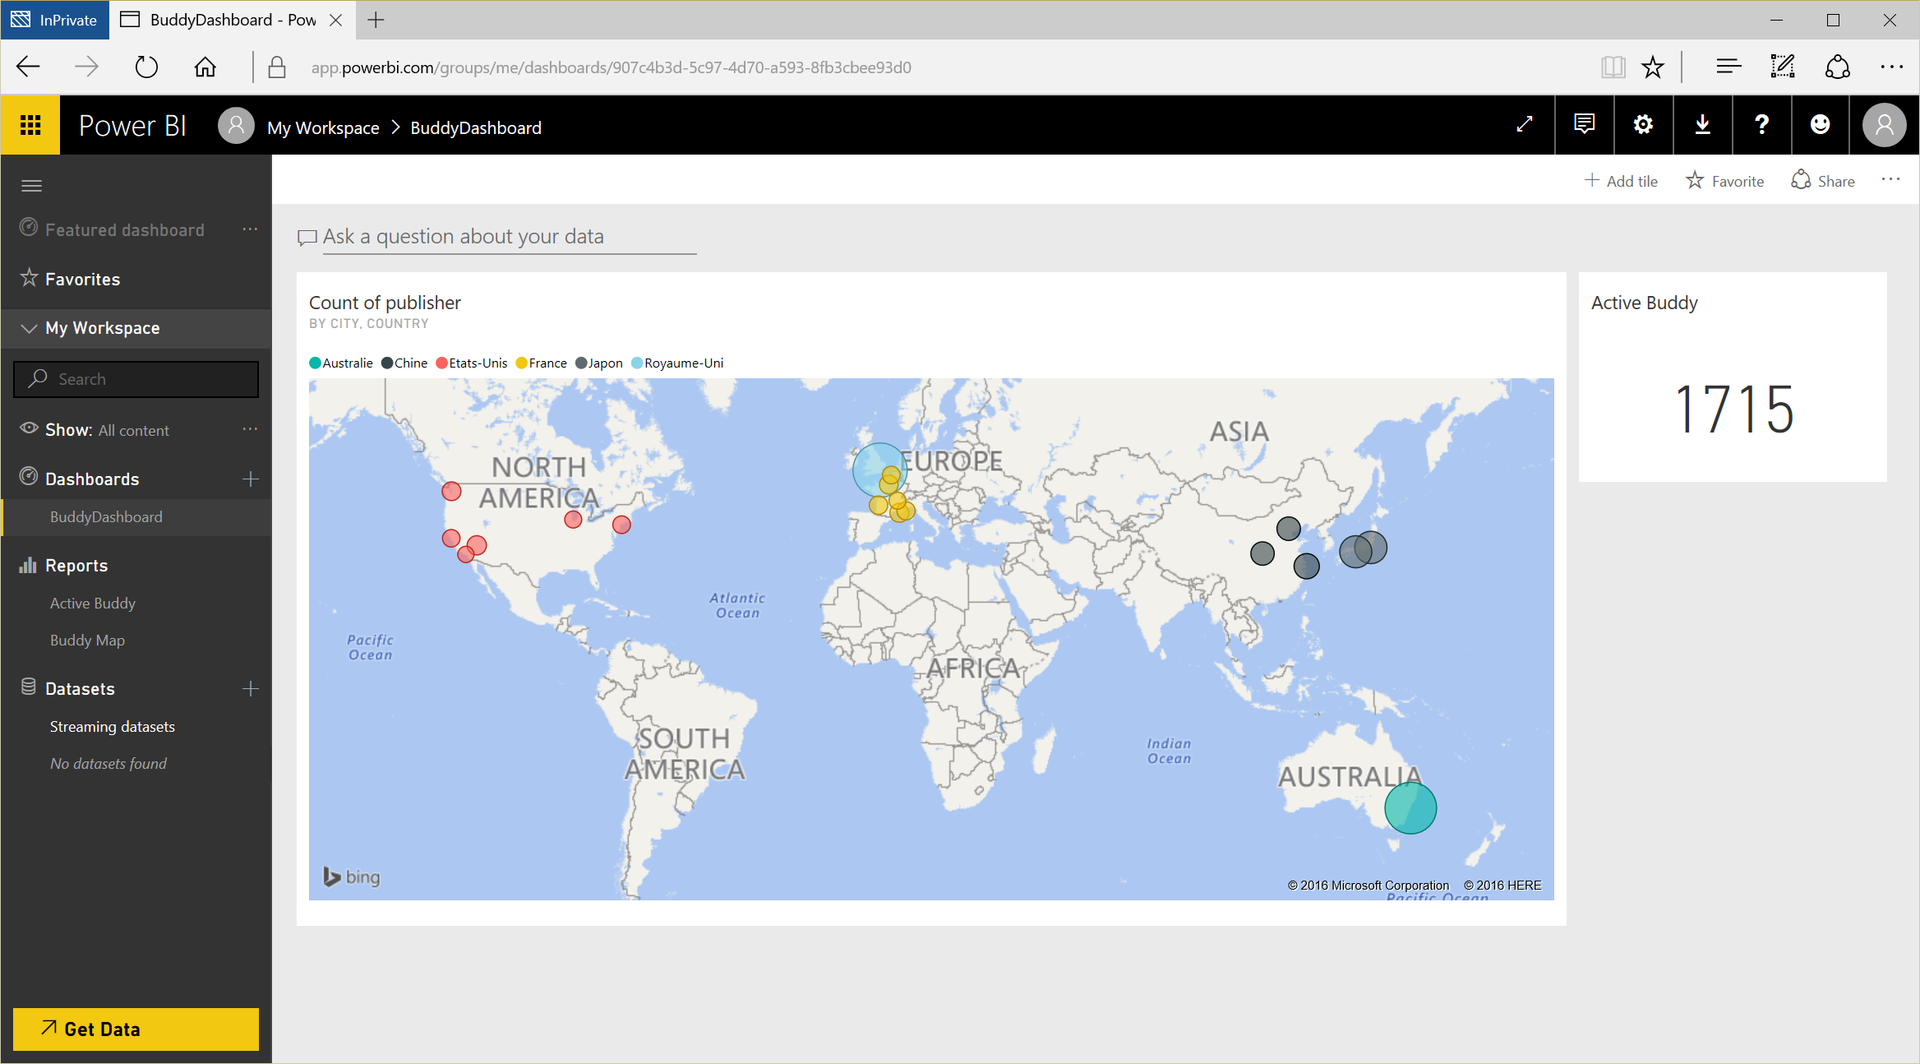Screen dimensions: 1920x1064
Task: Open Help question mark menu
Action: [x=1761, y=124]
